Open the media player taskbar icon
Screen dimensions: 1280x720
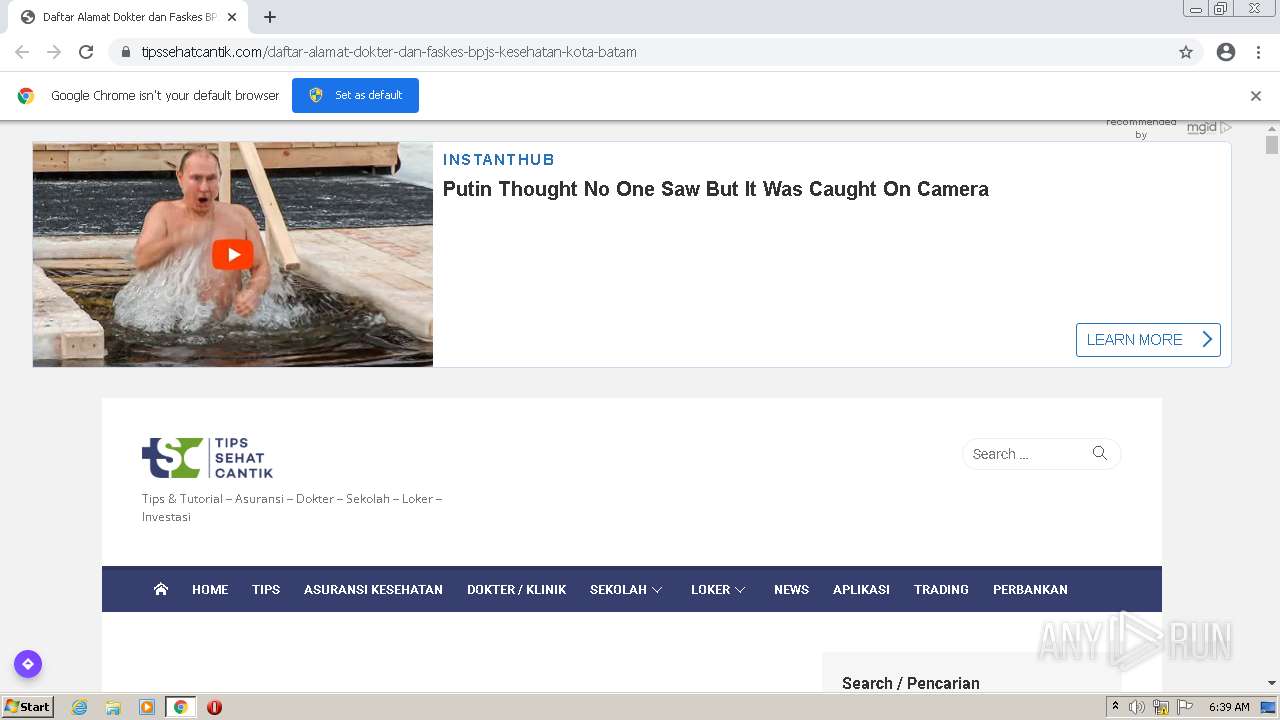point(147,707)
